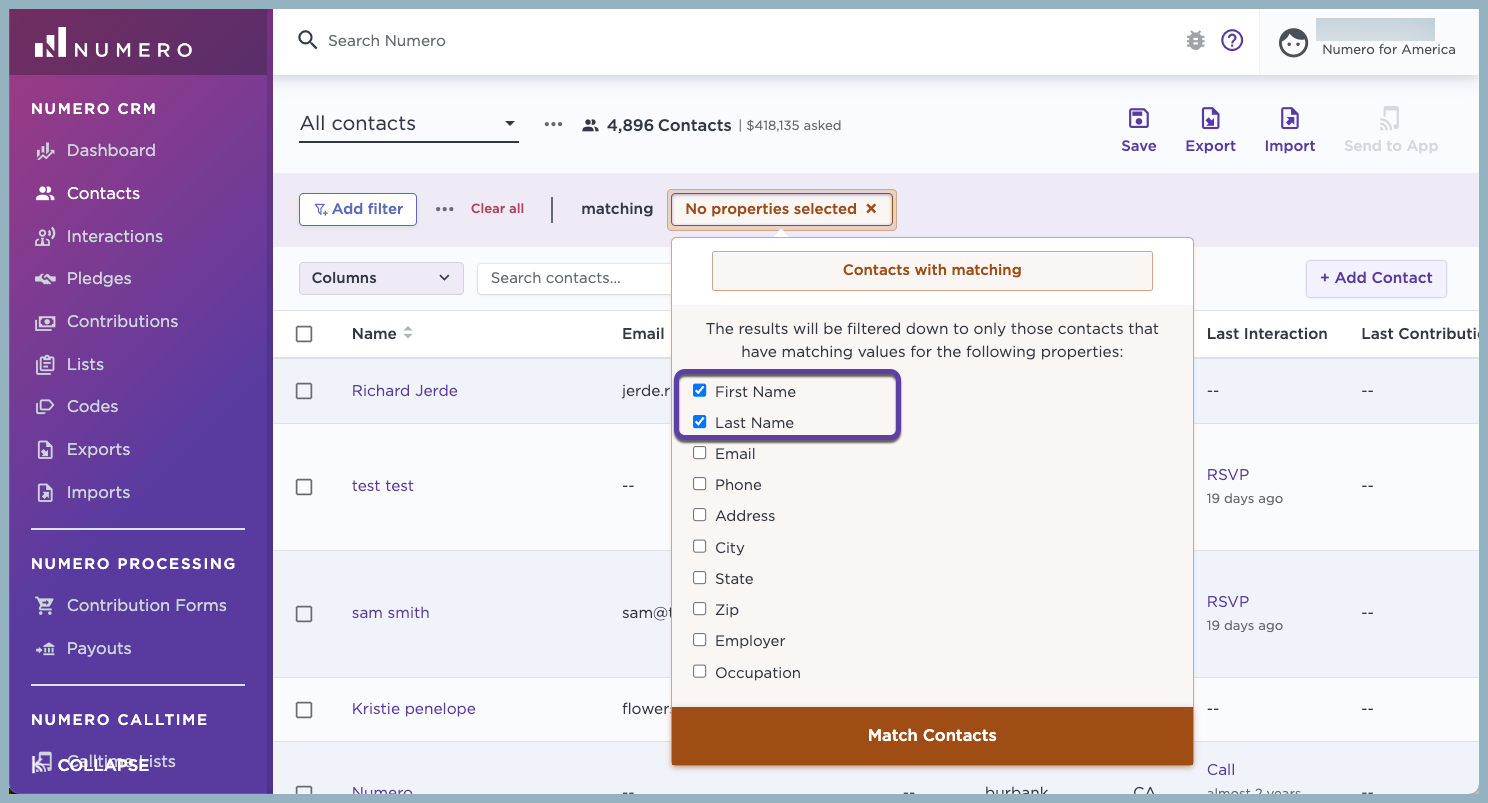The height and width of the screenshot is (803, 1488).
Task: Click the Add filter button
Action: click(358, 209)
